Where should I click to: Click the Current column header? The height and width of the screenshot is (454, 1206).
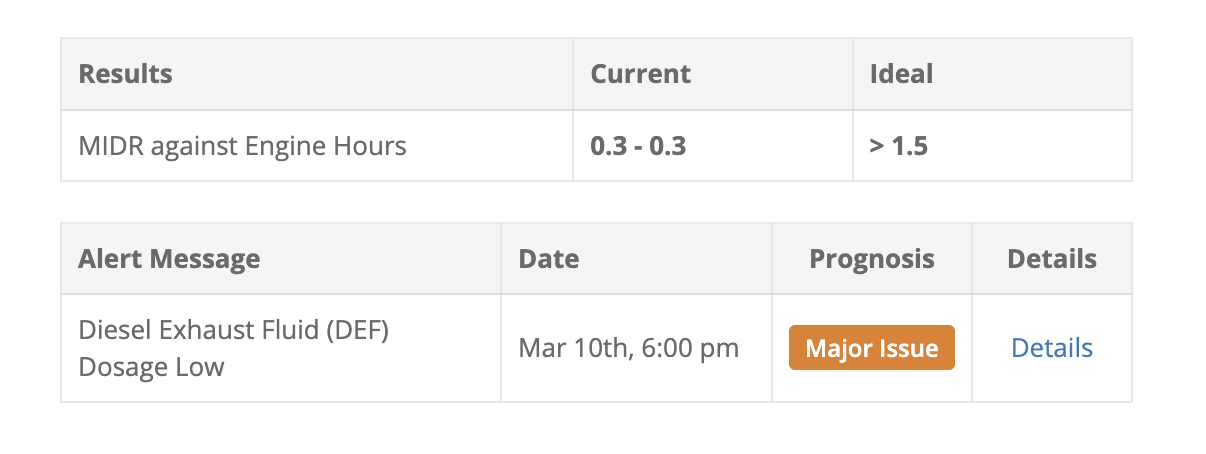click(x=640, y=74)
